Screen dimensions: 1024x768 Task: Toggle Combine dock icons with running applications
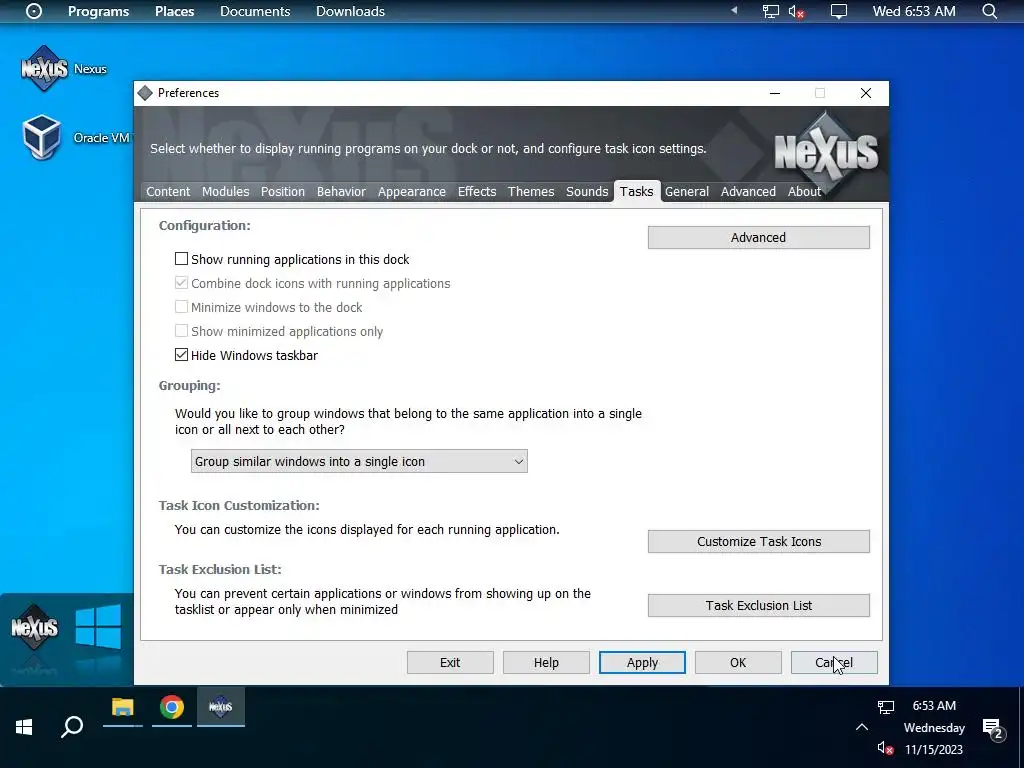181,283
